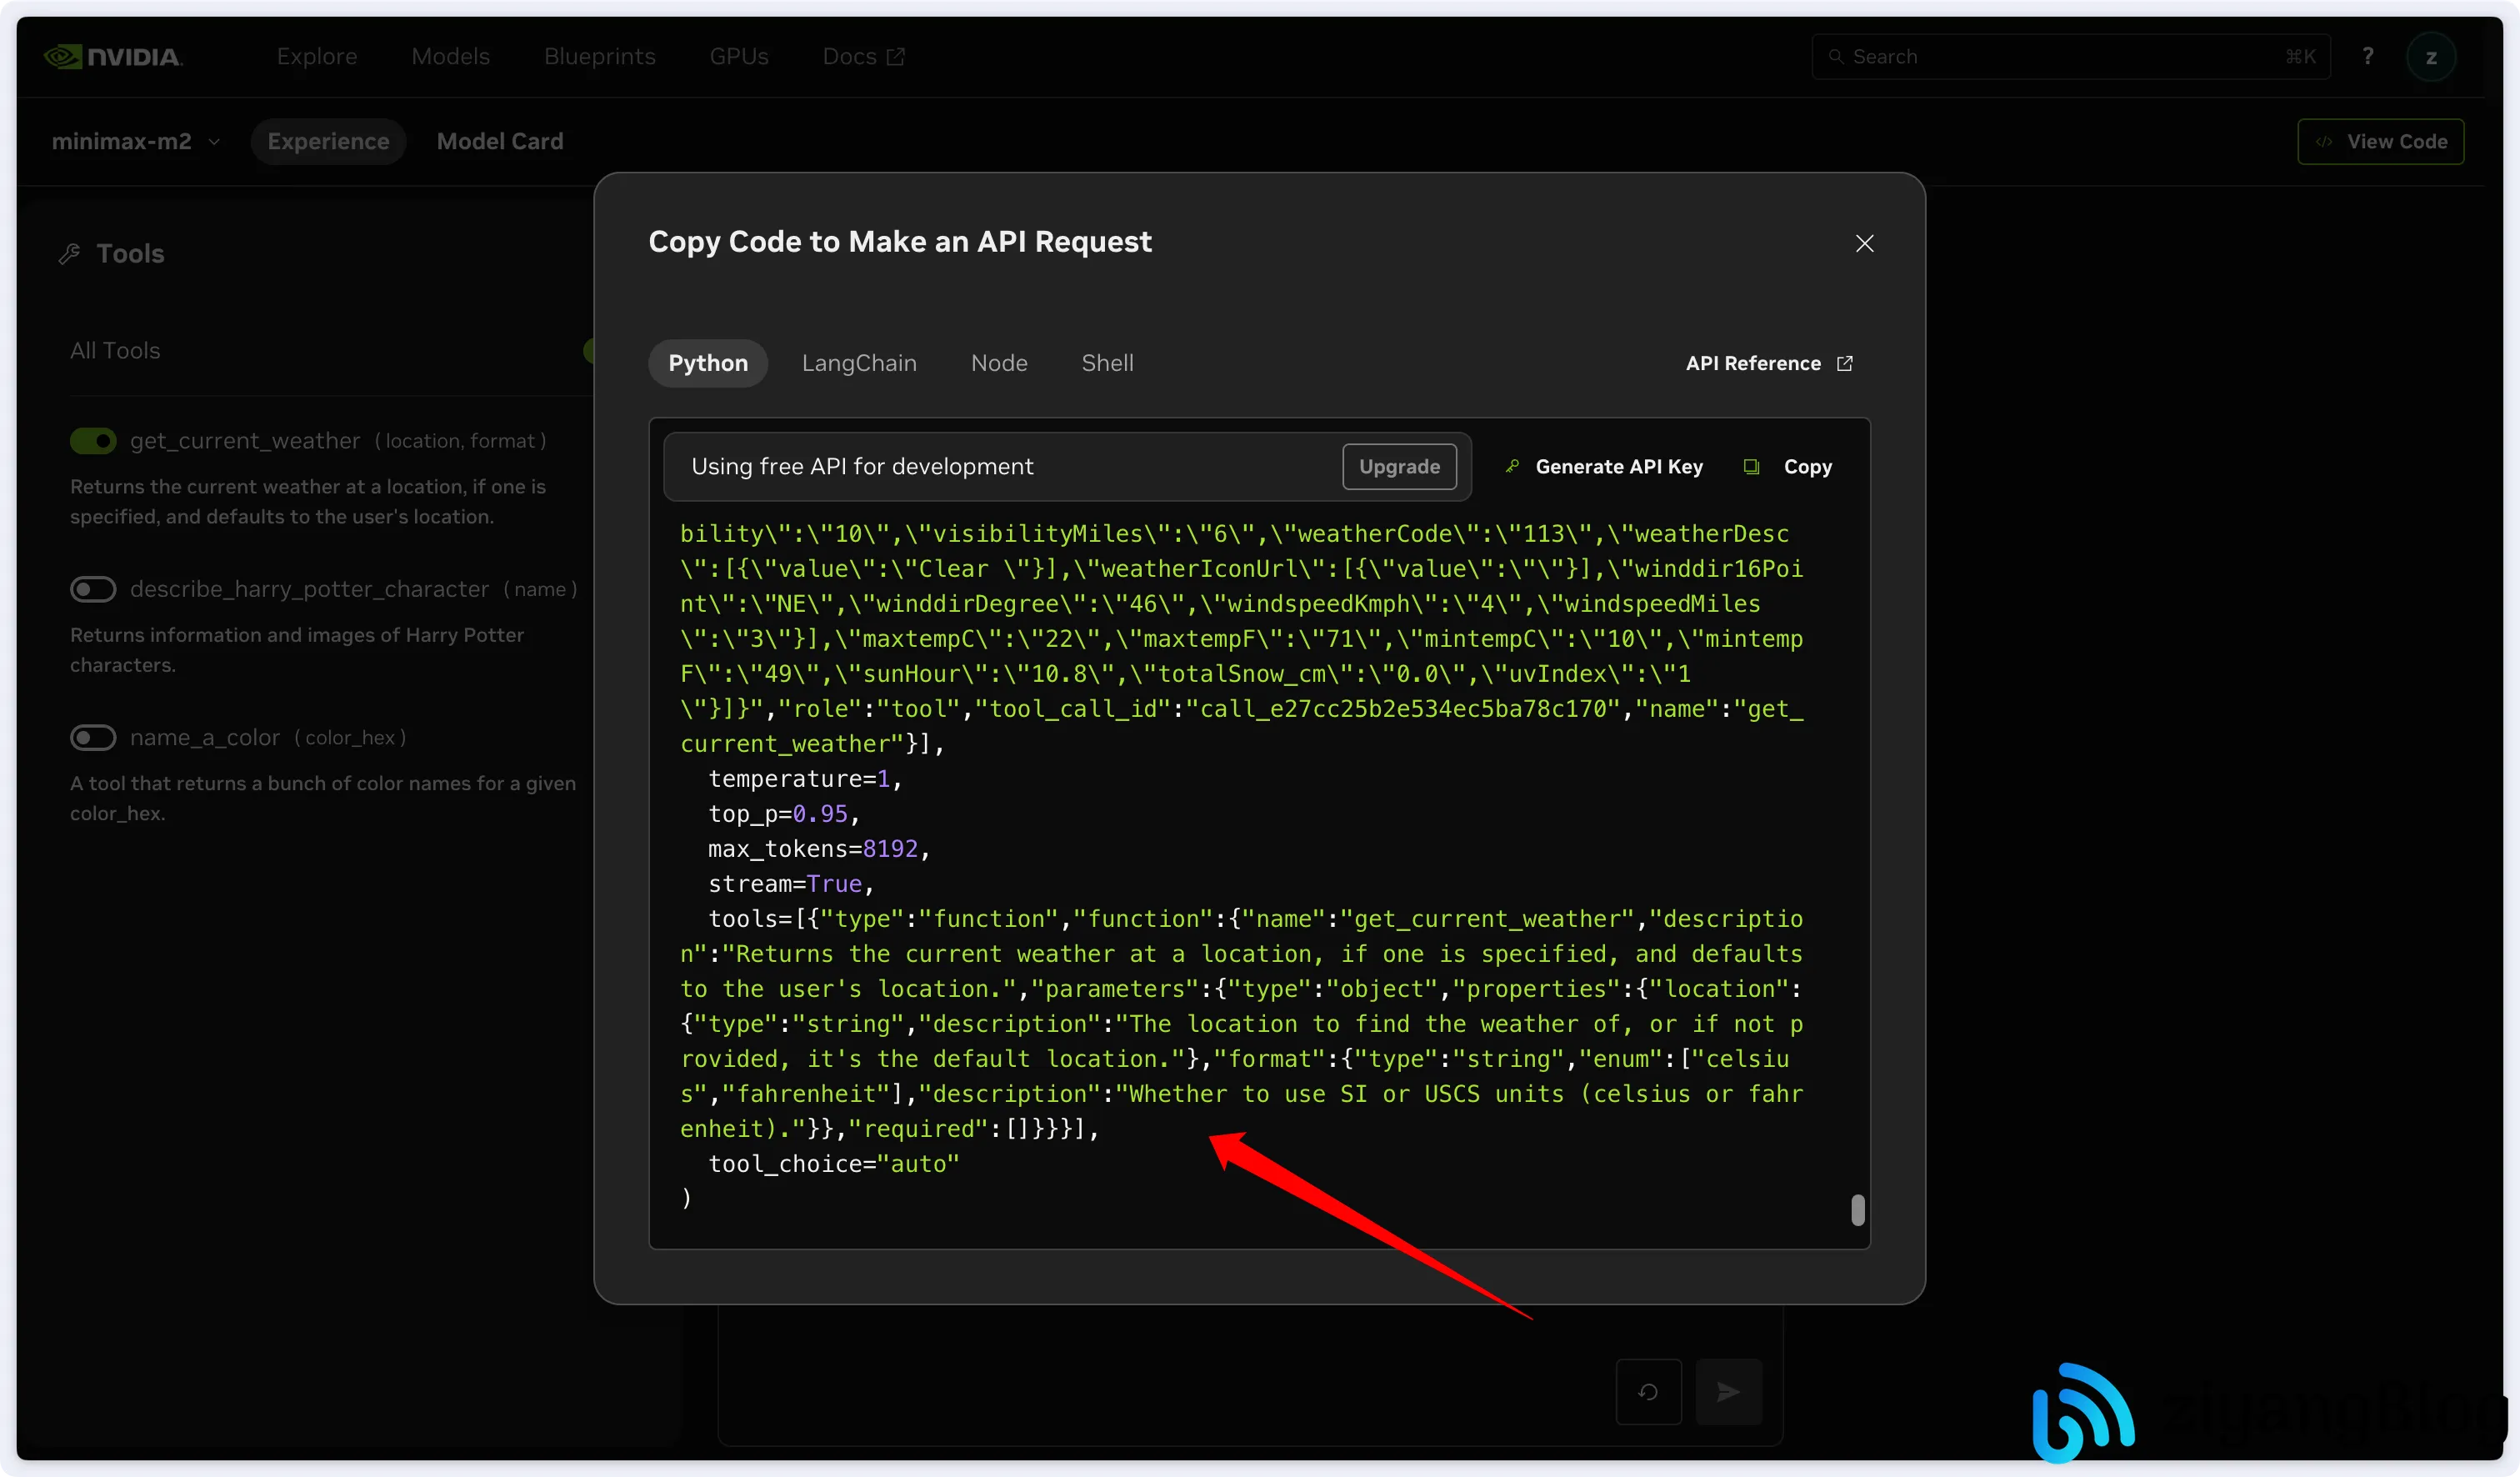Close the Copy Code dialog
The image size is (2520, 1477).
[x=1864, y=244]
